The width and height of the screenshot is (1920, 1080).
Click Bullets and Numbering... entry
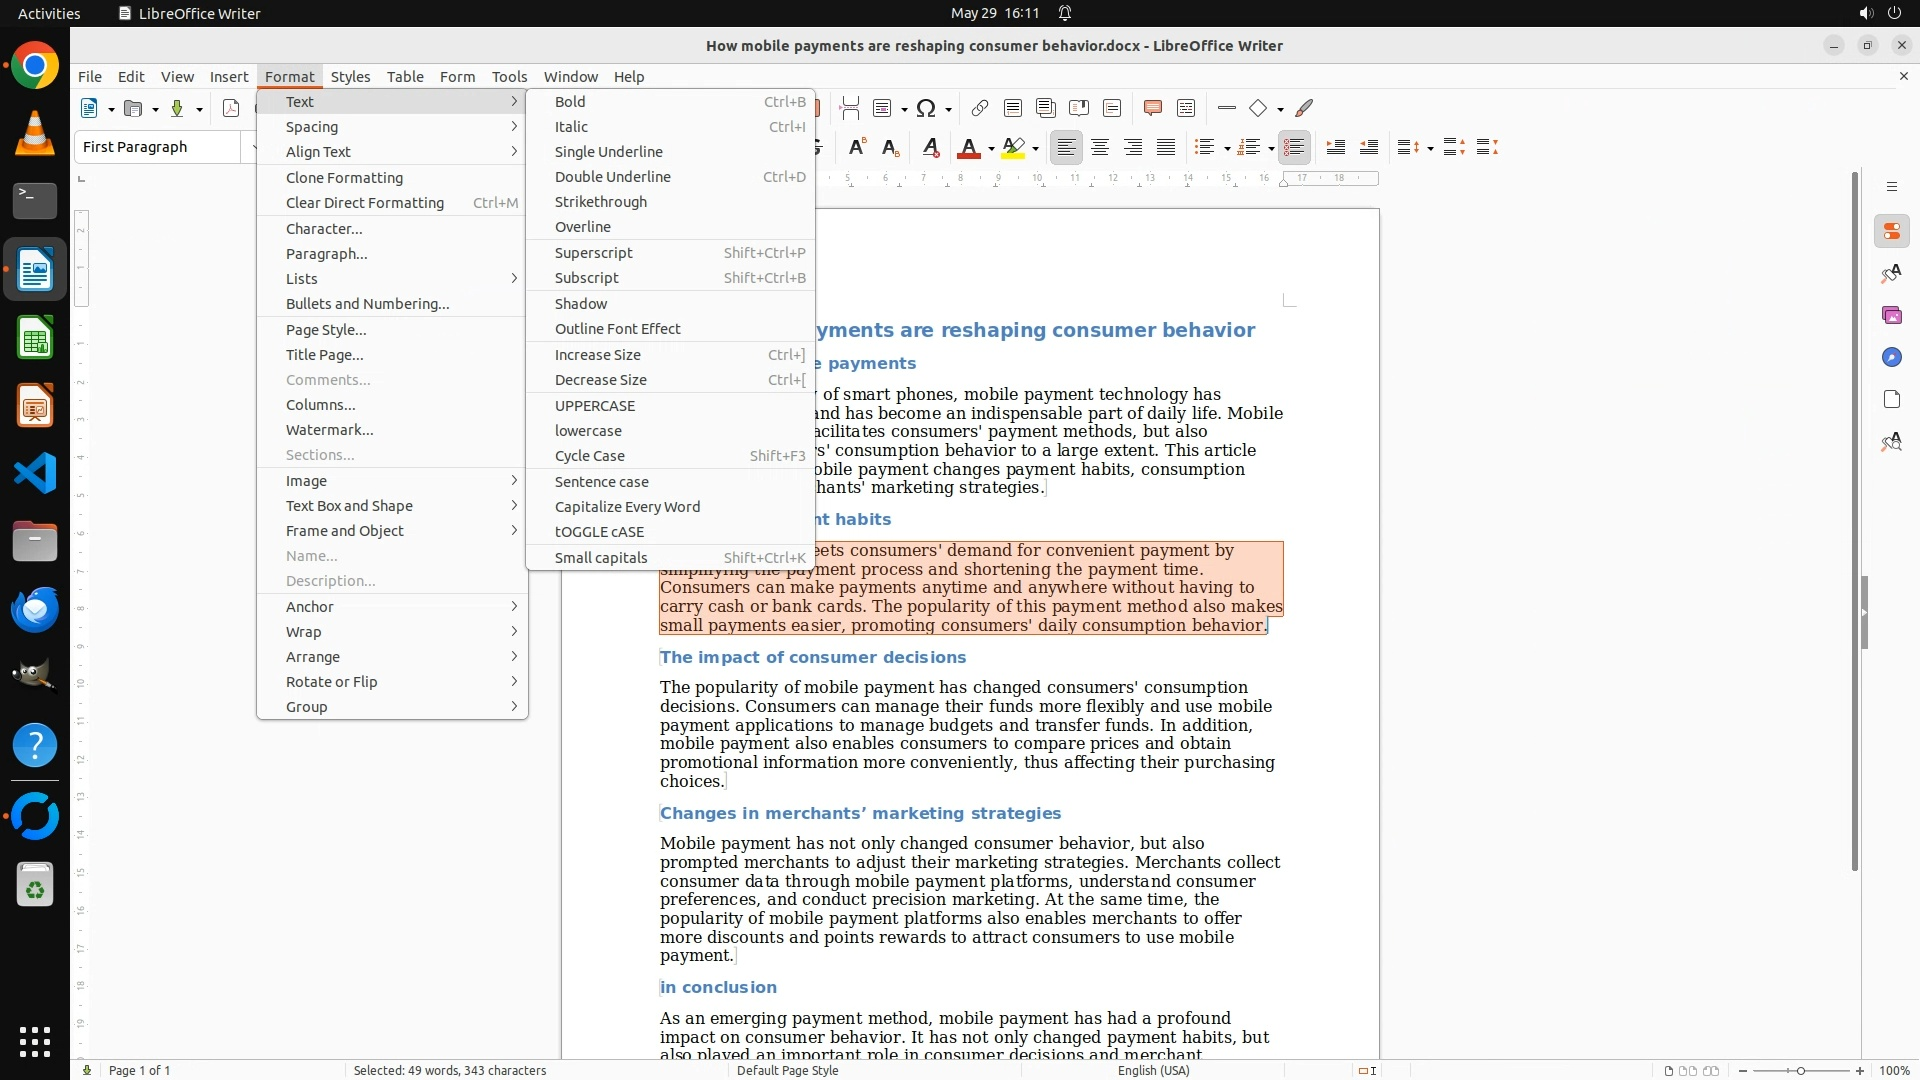(367, 304)
